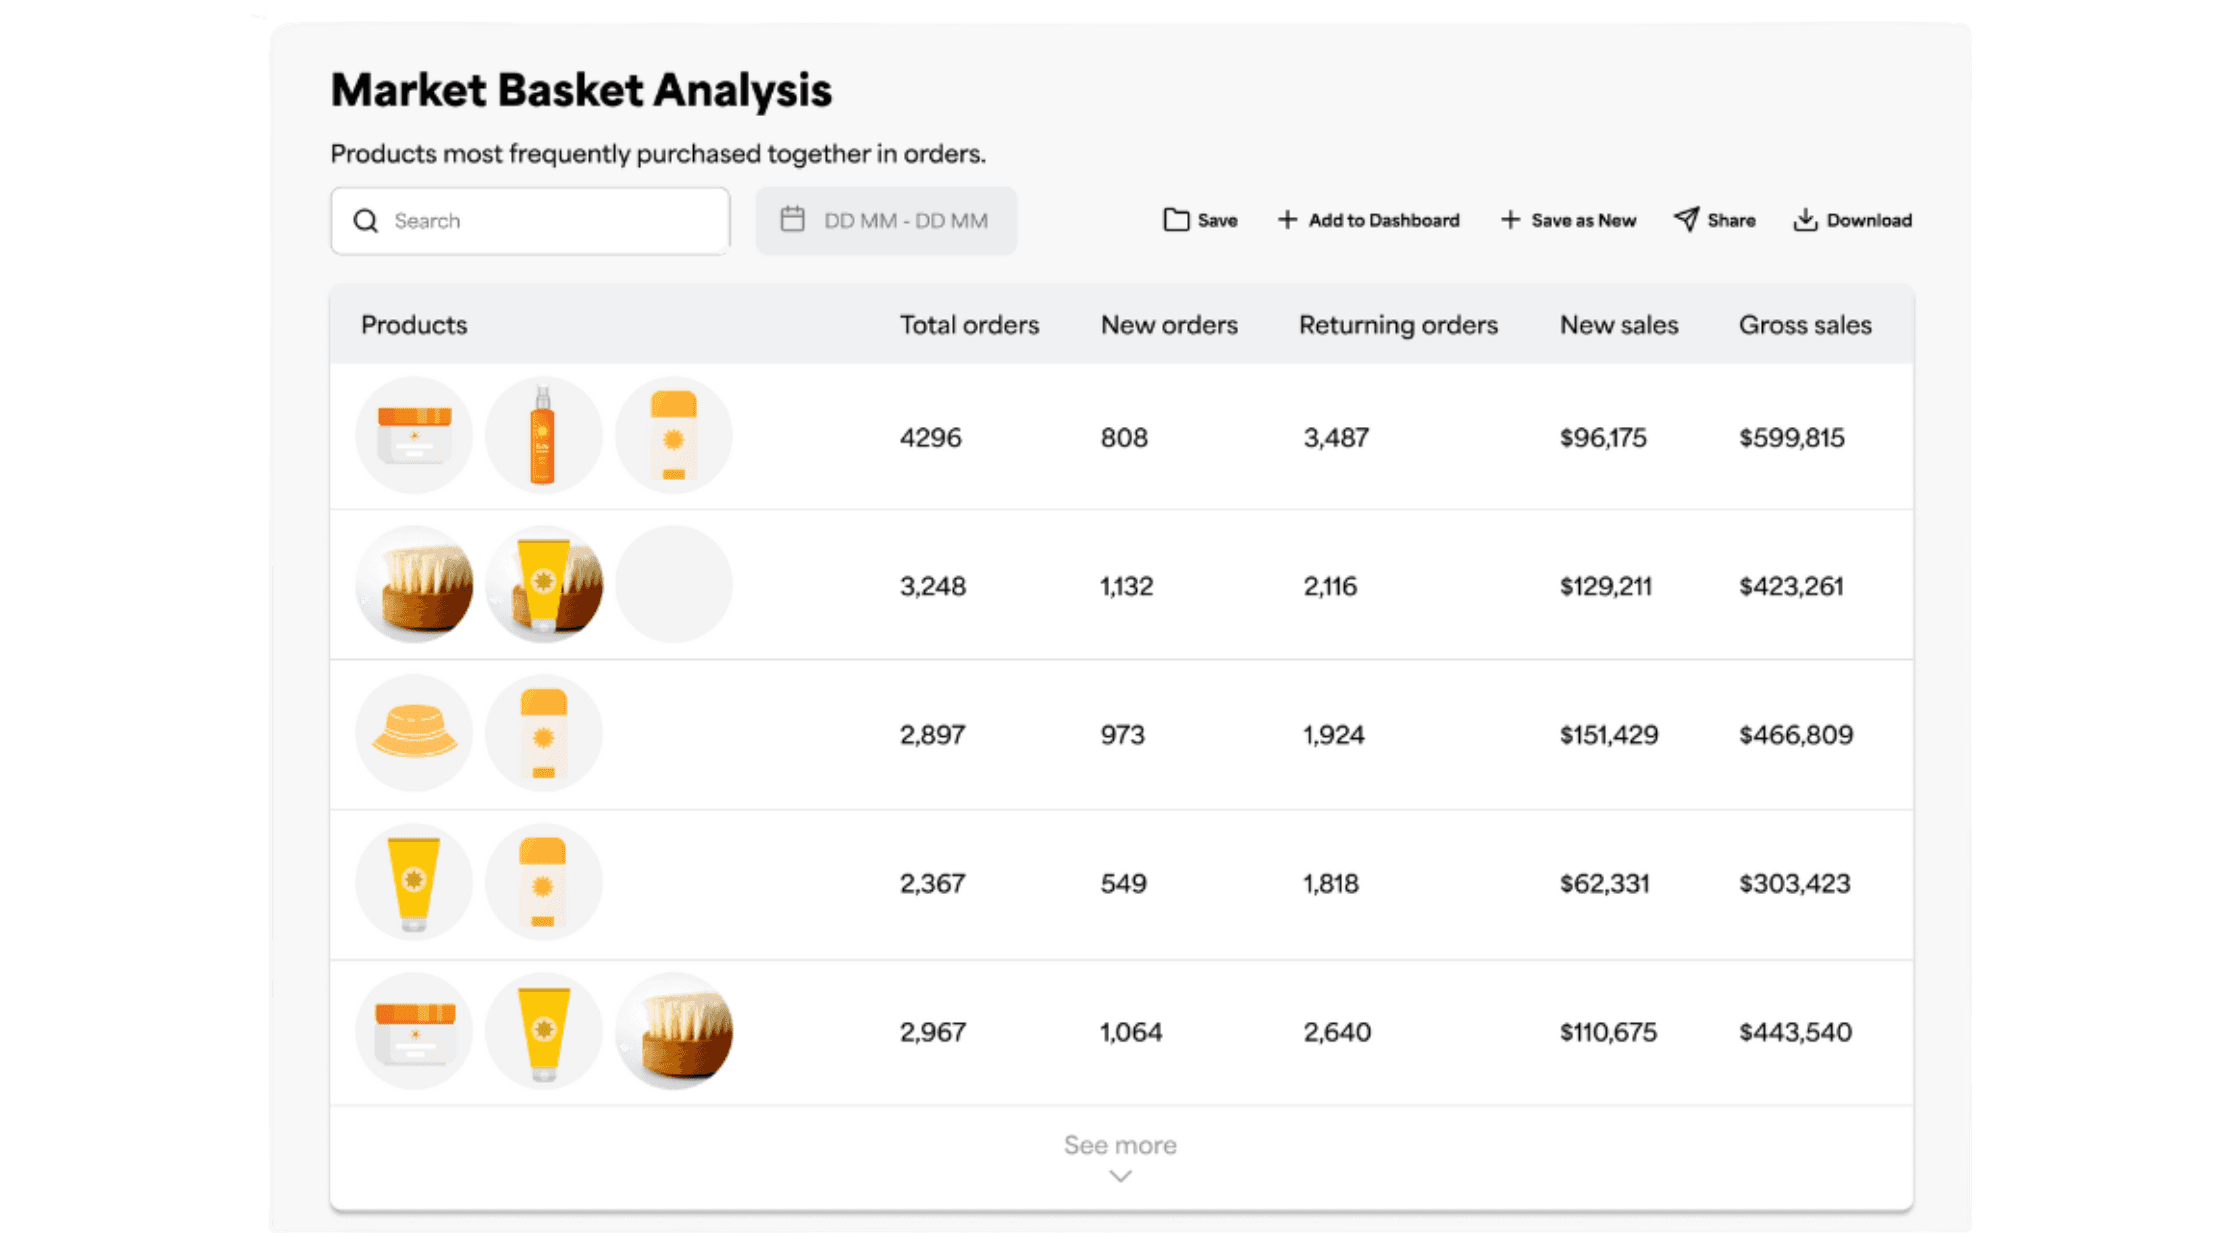Viewport: 2240px width, 1260px height.
Task: Click the 1,924 returning orders cell
Action: pos(1334,735)
